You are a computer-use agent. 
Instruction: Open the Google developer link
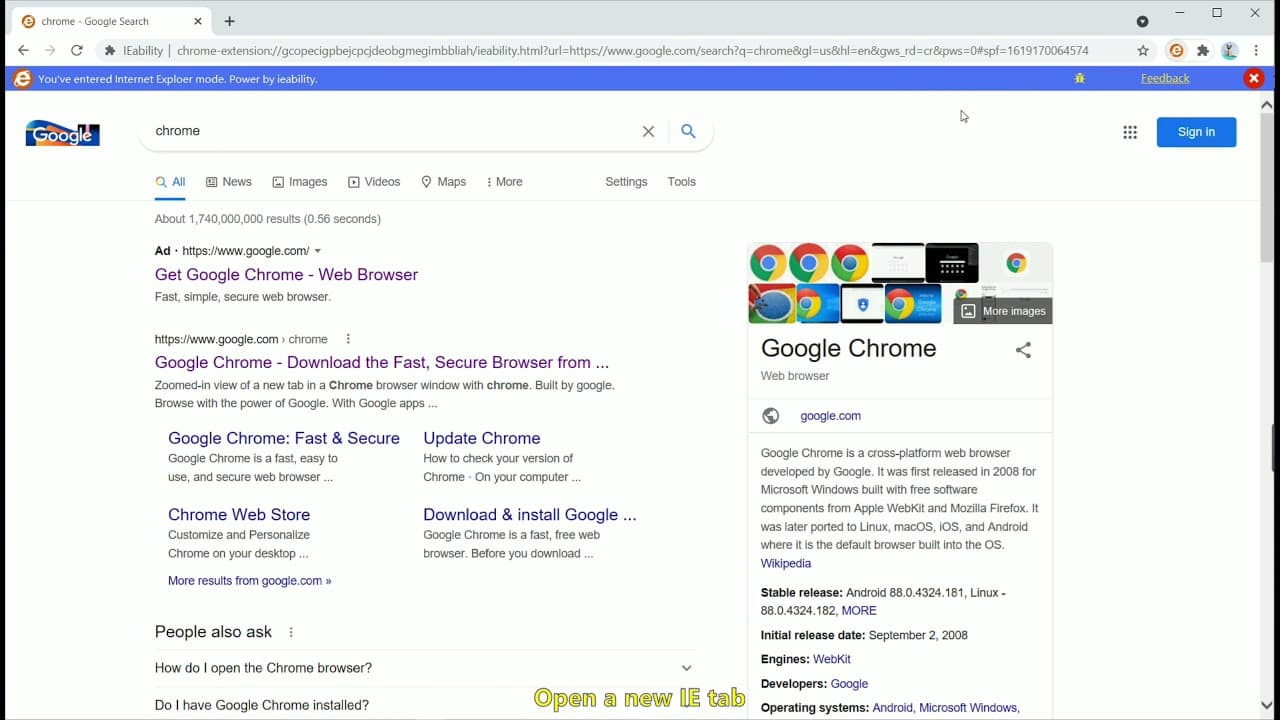[x=849, y=684]
